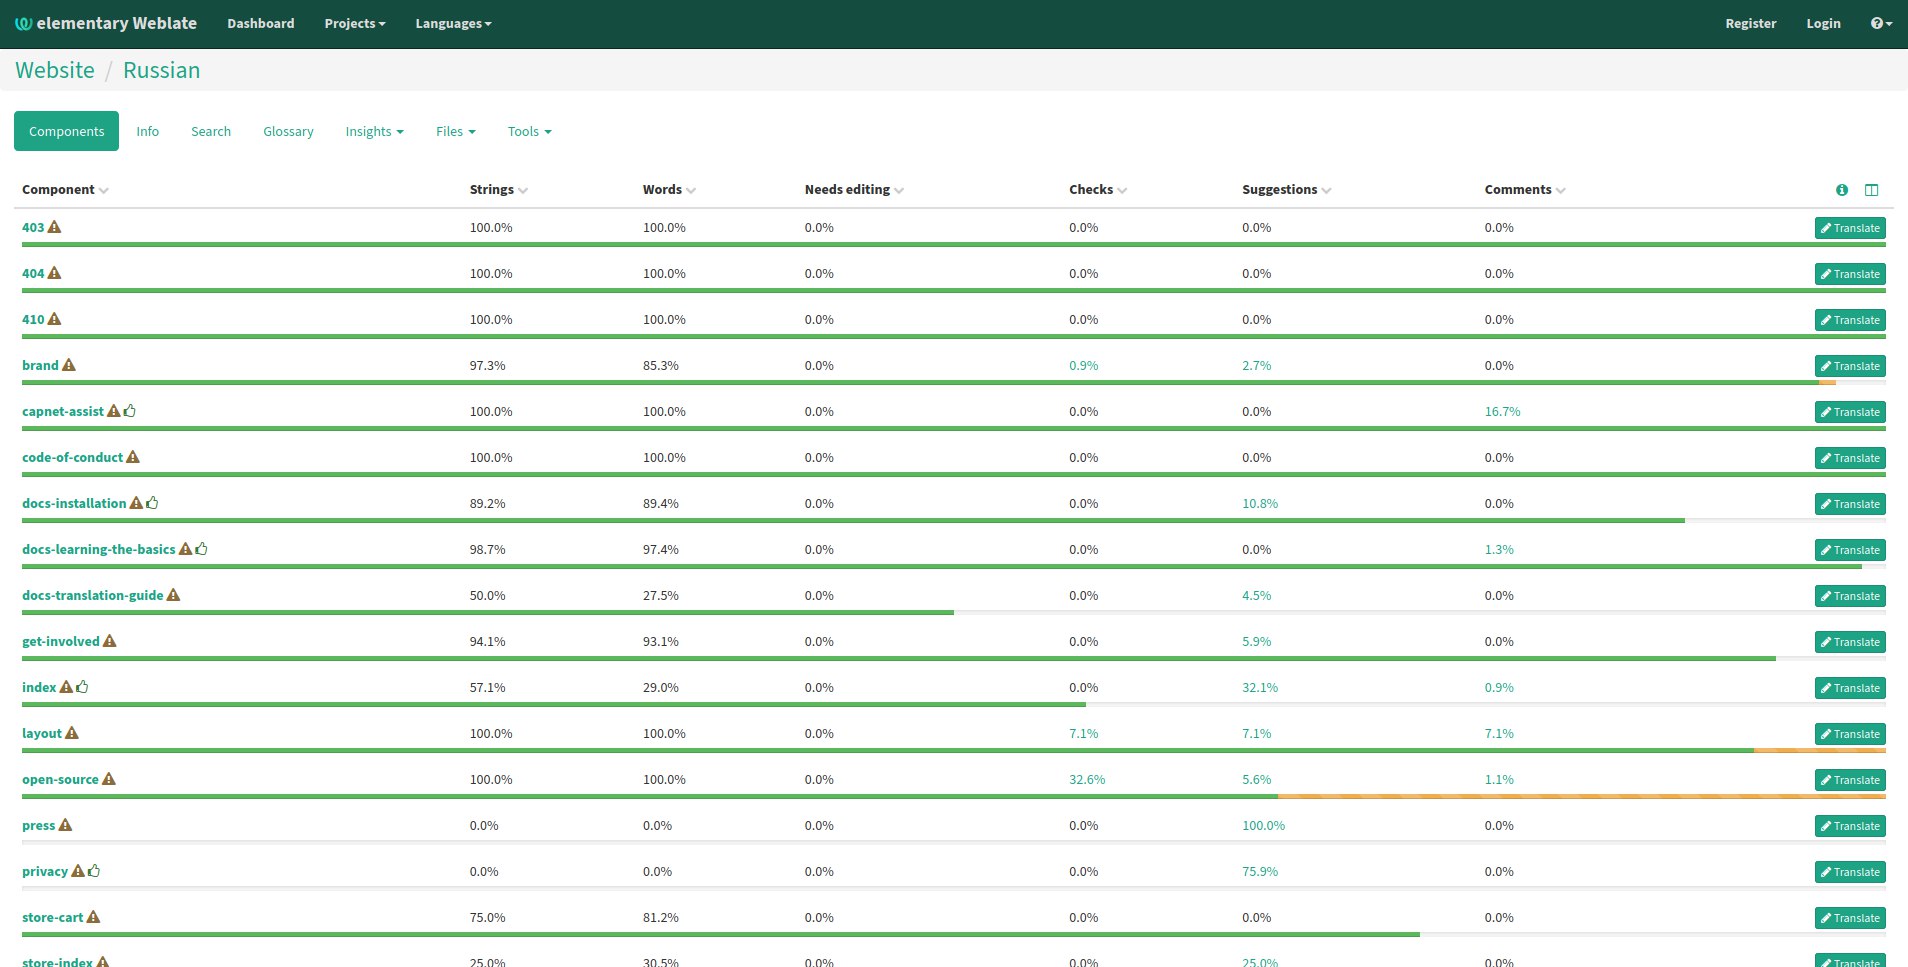This screenshot has height=967, width=1908.
Task: Open Russian breadcrumb link
Action: [161, 70]
